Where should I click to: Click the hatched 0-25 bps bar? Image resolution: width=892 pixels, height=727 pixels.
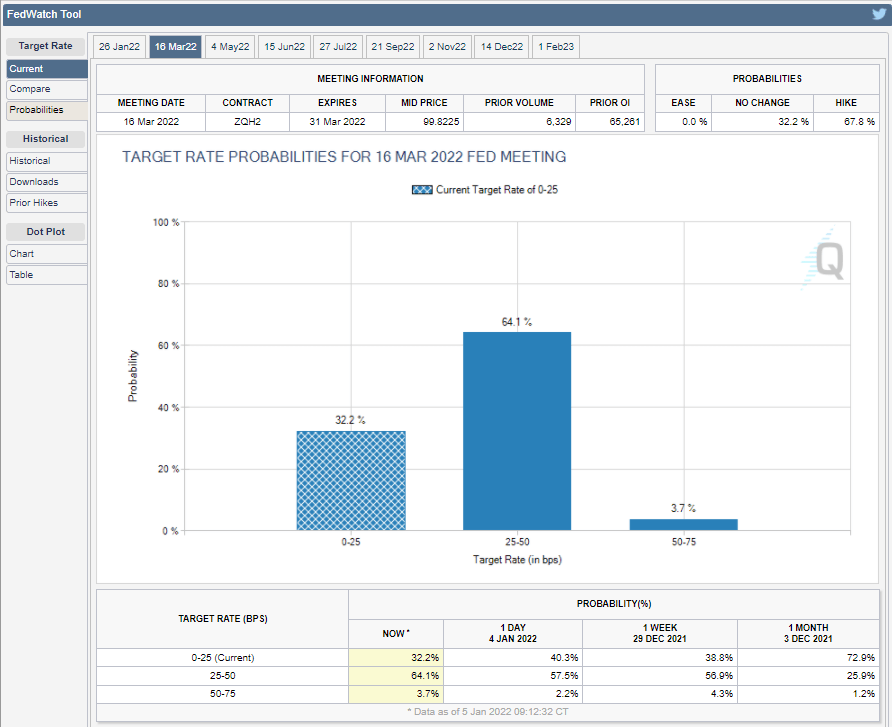[351, 481]
